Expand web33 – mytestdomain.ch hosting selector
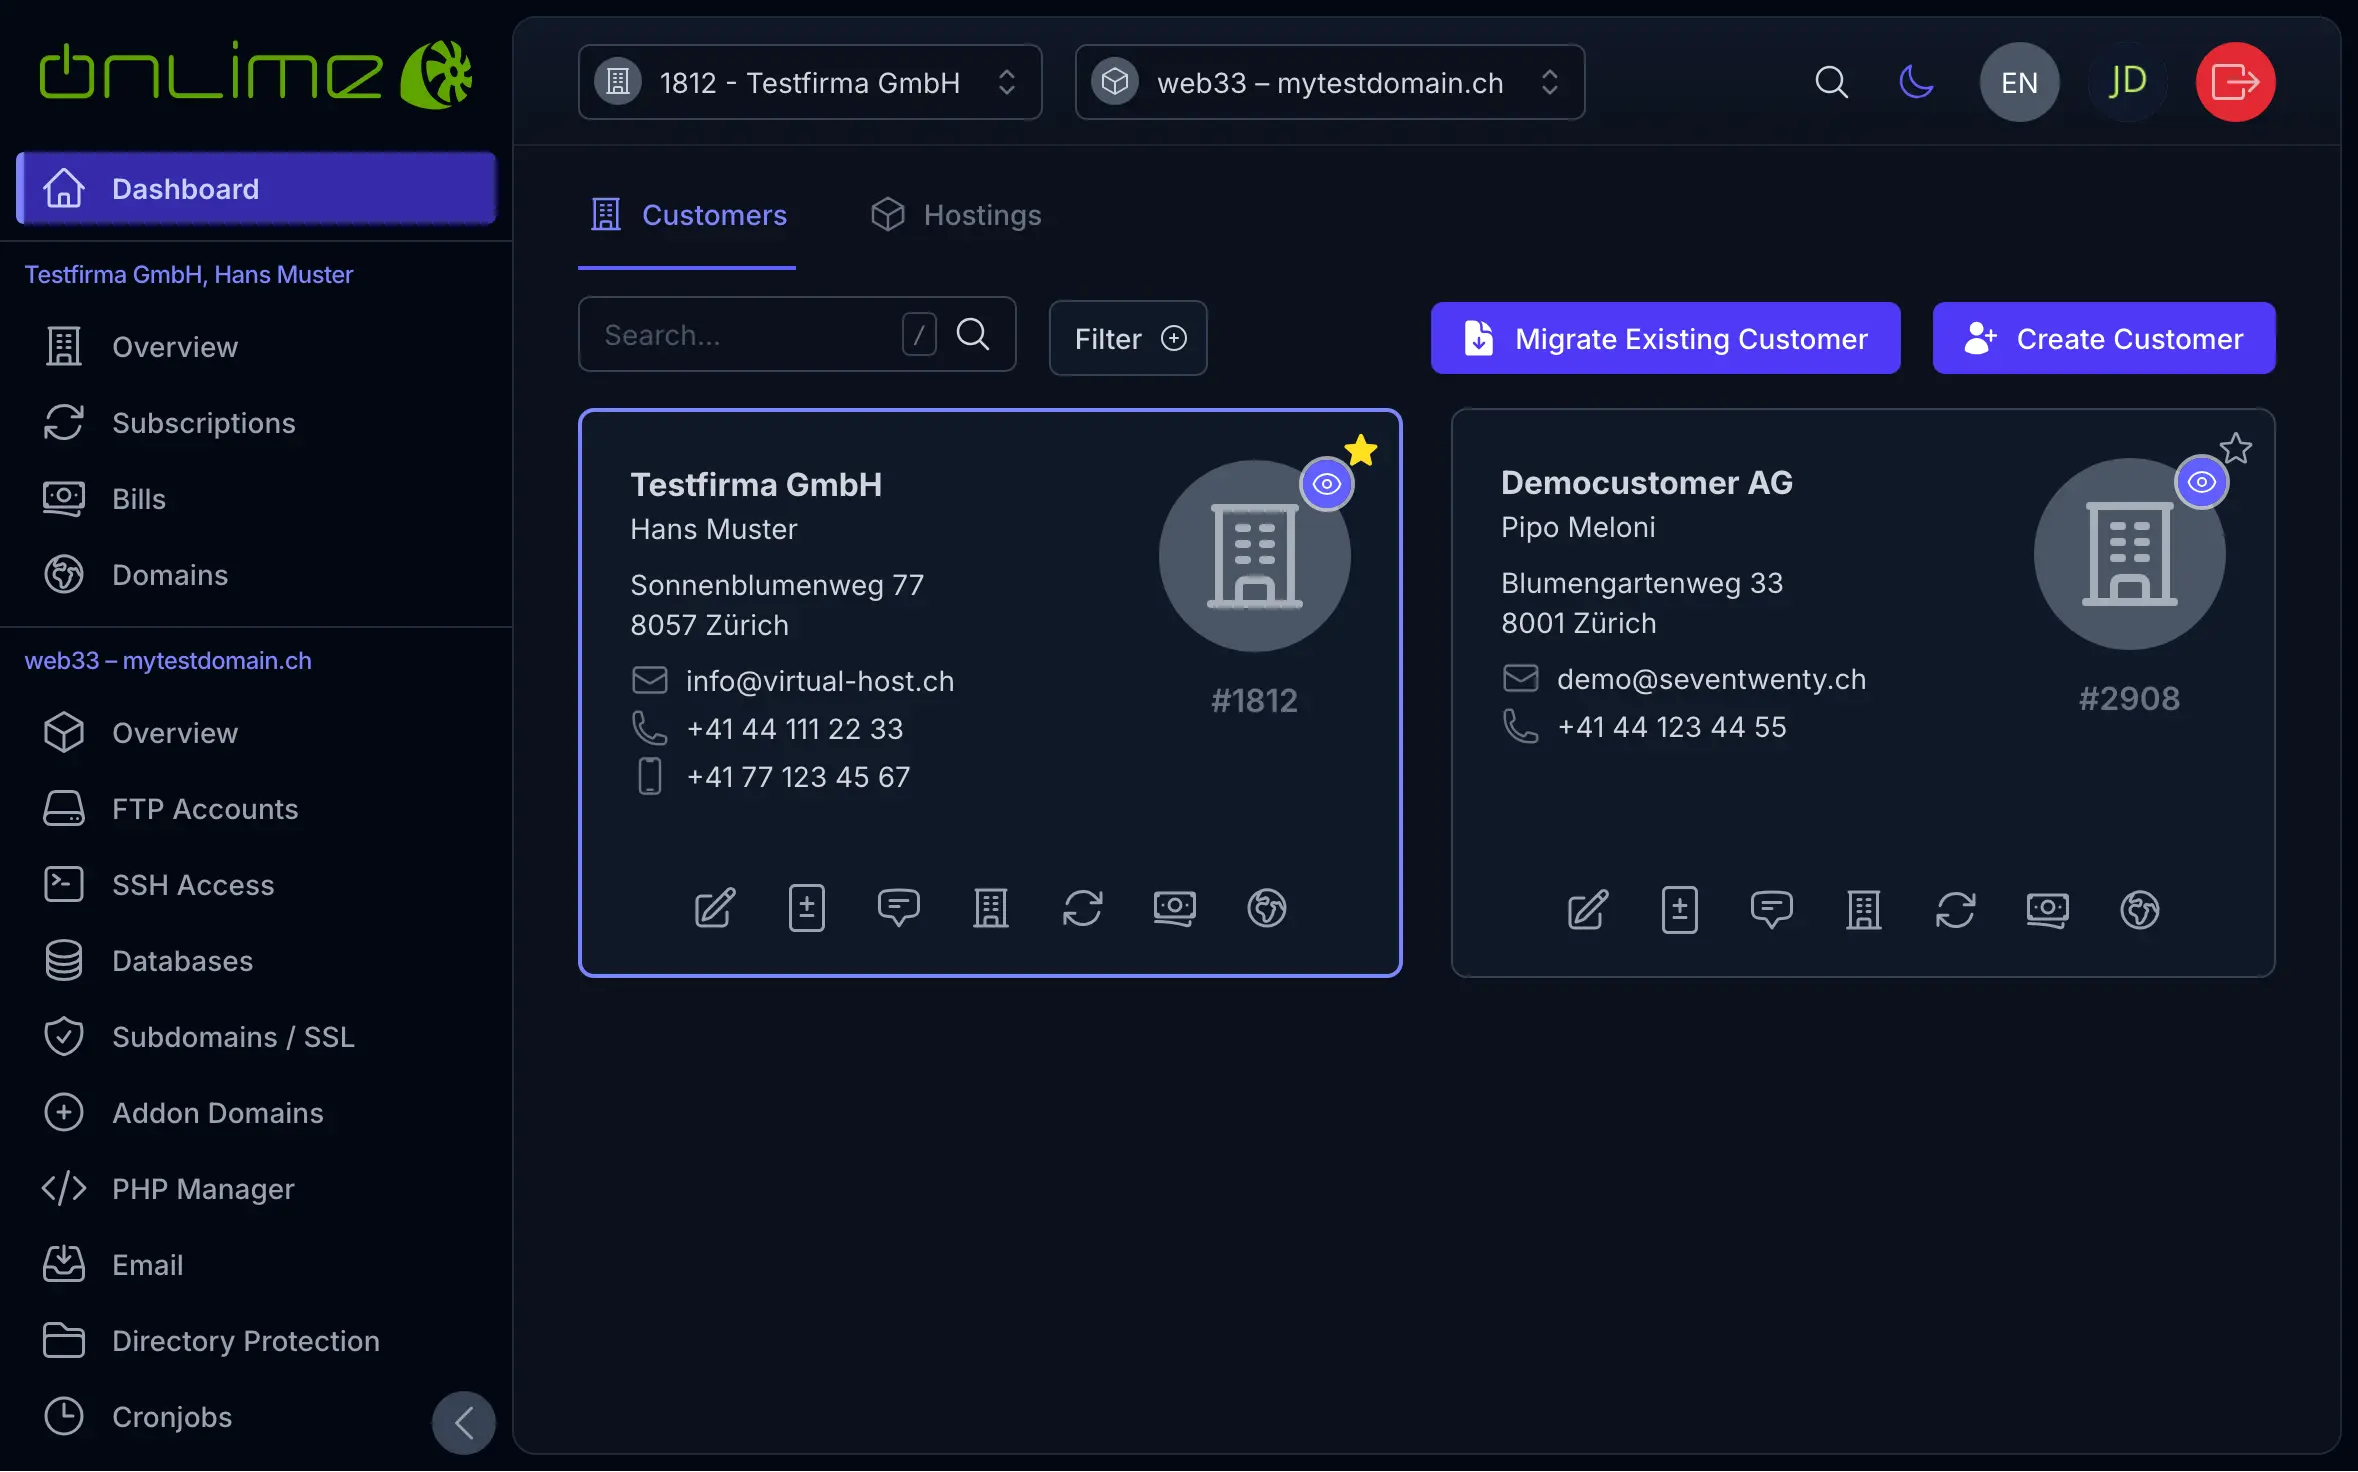 1329,82
